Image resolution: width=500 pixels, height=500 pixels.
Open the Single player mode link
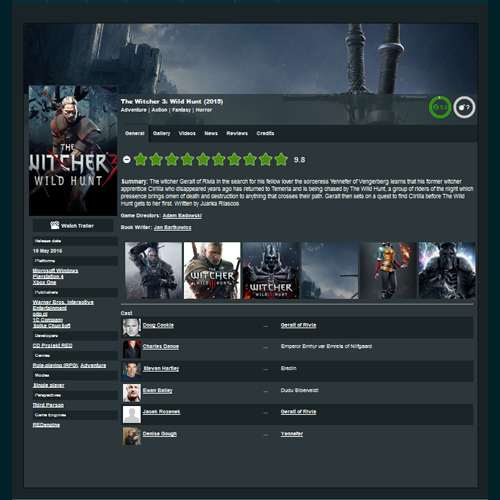click(x=48, y=385)
